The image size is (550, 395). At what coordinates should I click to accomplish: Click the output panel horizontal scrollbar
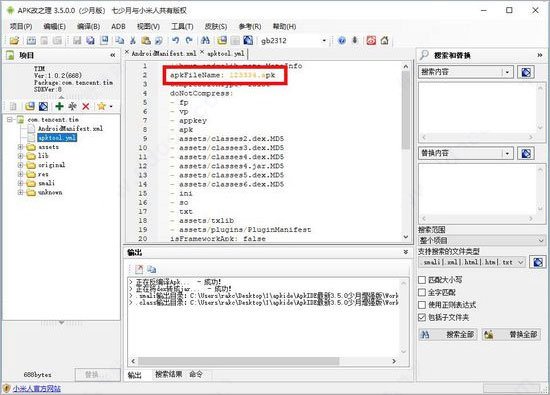click(238, 361)
